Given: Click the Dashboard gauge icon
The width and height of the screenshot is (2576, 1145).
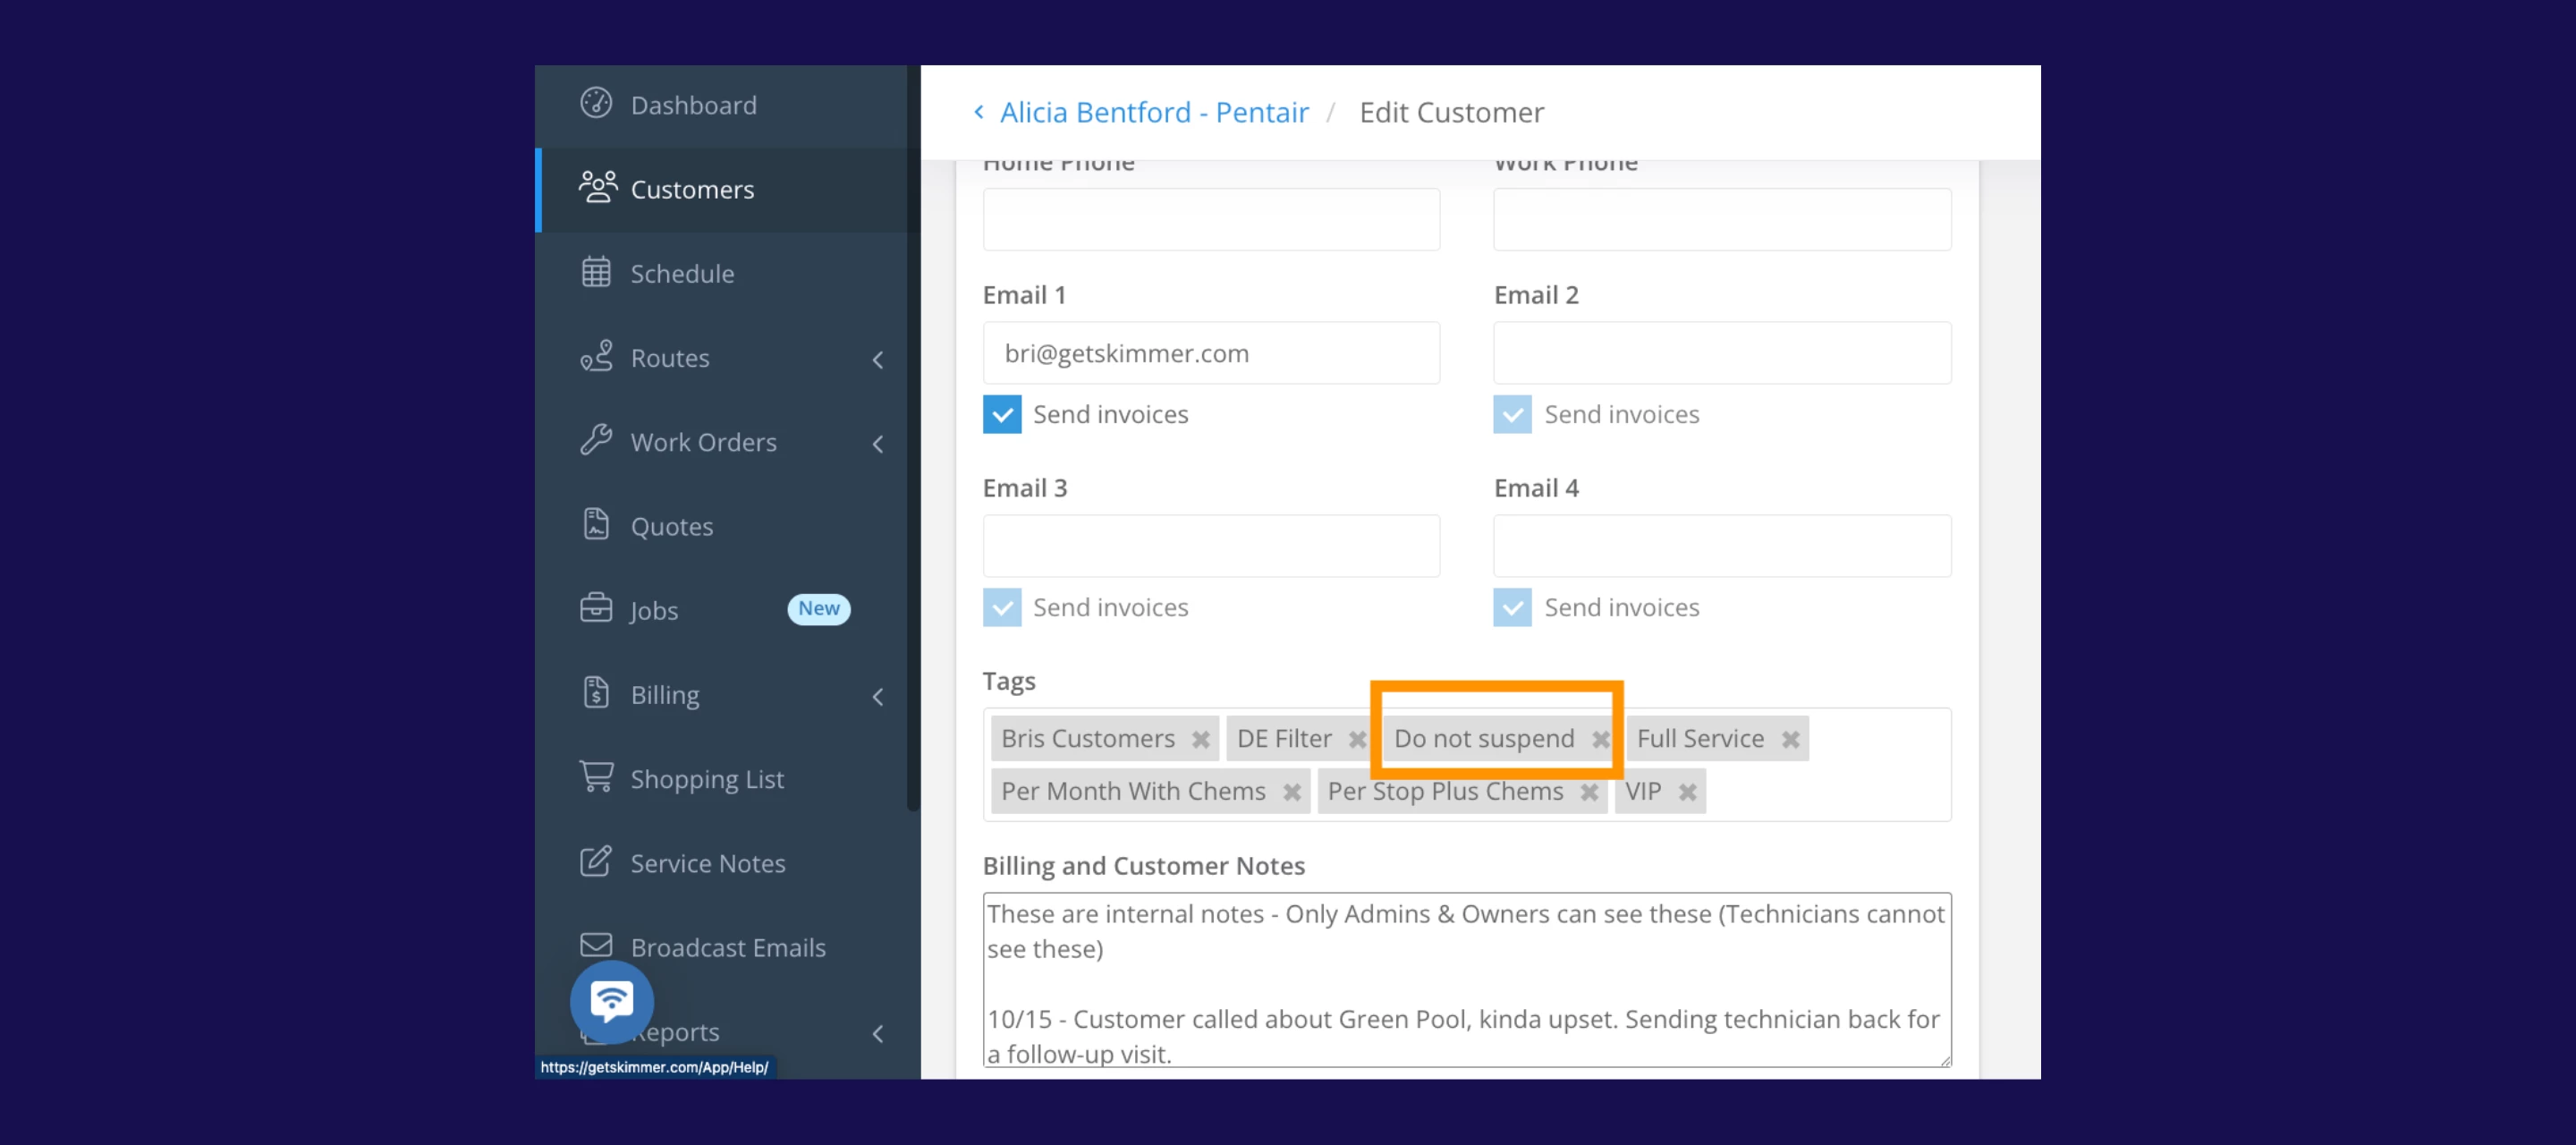Looking at the screenshot, I should click(x=596, y=103).
